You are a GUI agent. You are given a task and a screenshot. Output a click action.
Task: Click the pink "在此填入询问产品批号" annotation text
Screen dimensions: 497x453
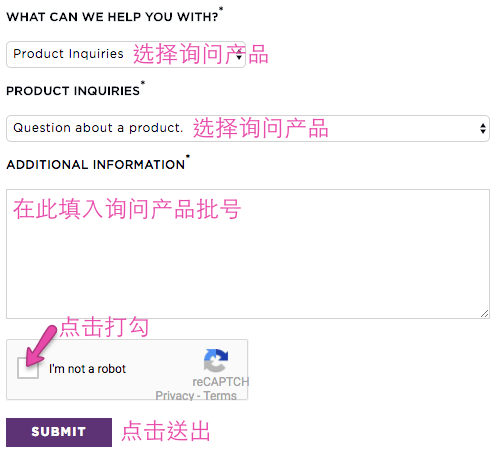pyautogui.click(x=127, y=209)
